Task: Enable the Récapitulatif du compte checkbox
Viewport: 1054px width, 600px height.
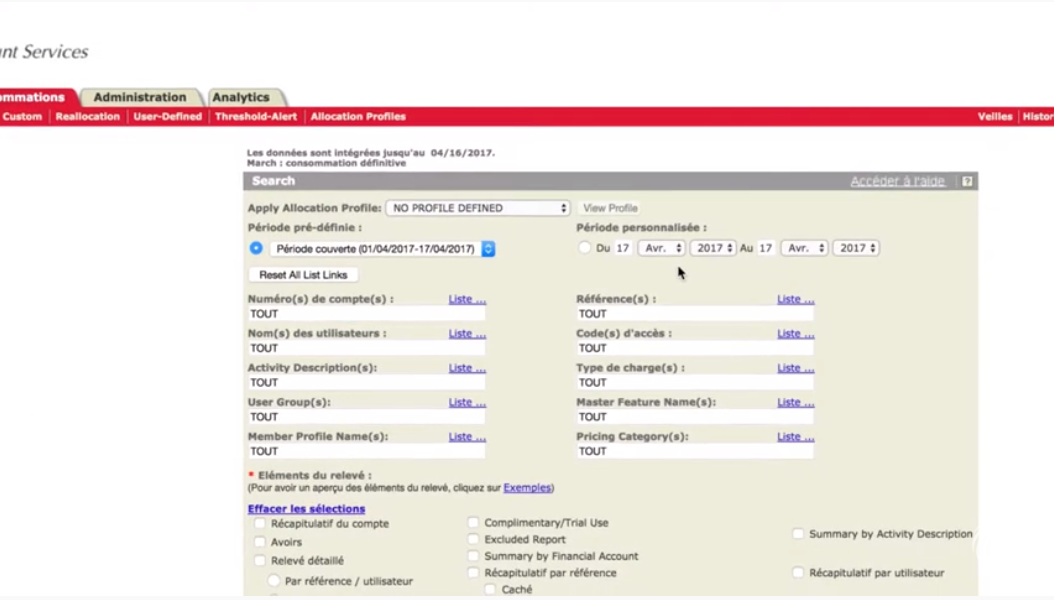Action: coord(260,523)
